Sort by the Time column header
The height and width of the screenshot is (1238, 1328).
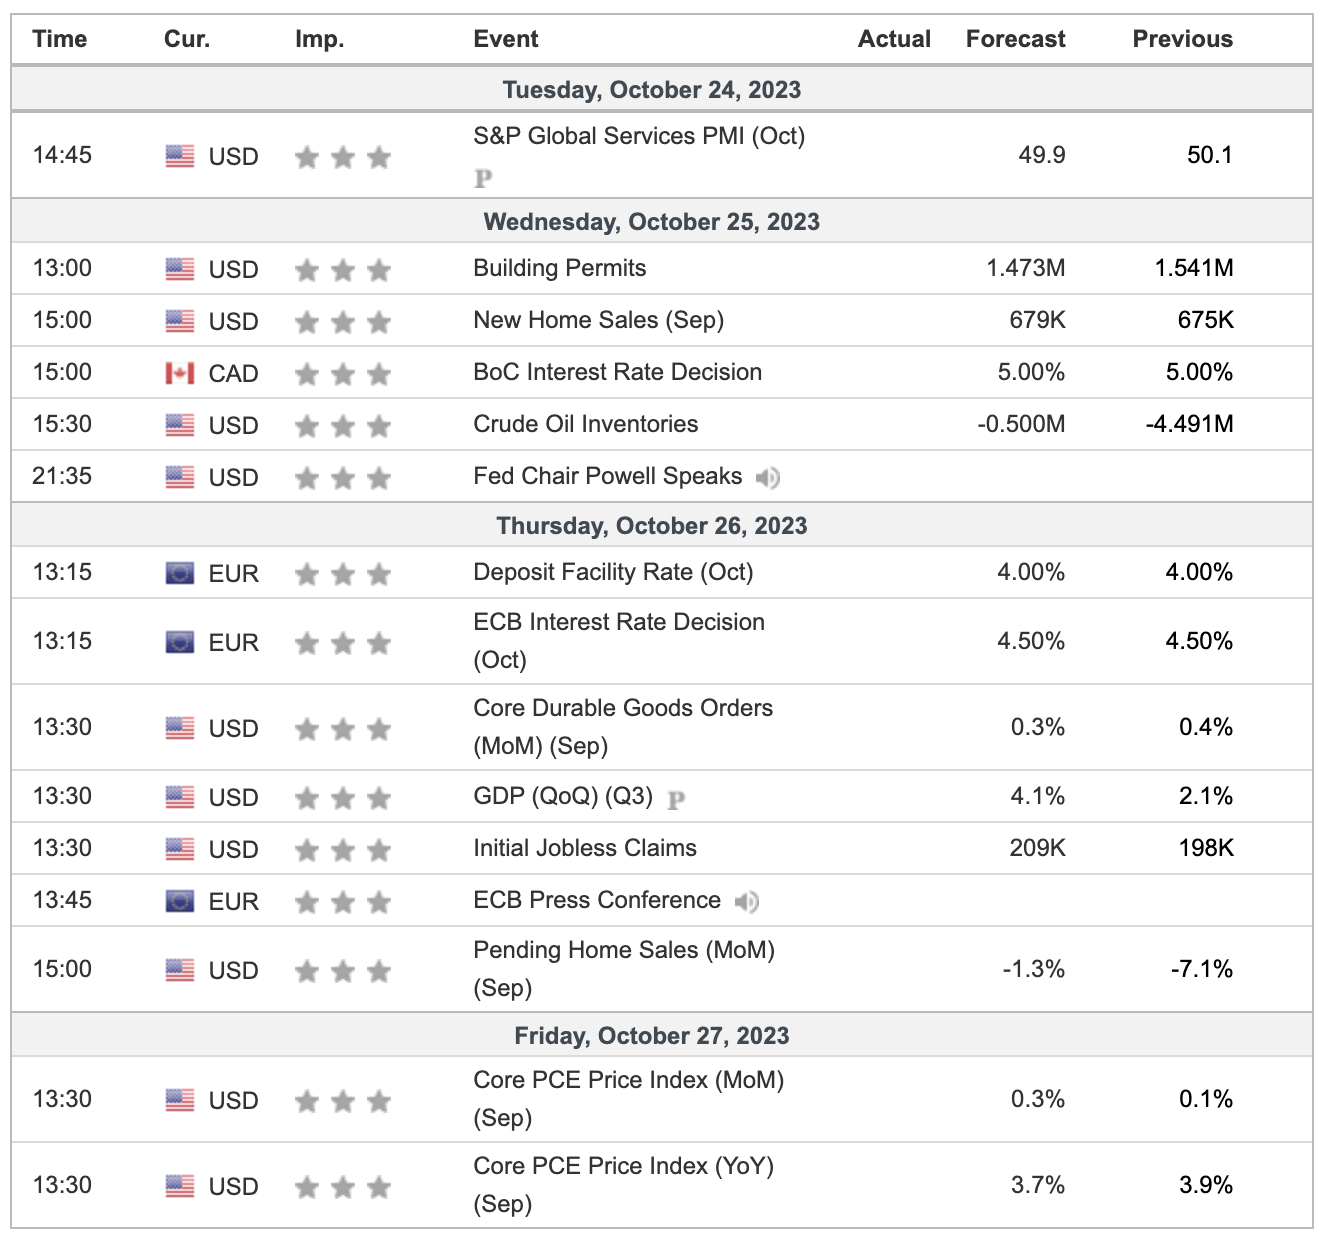tap(60, 39)
